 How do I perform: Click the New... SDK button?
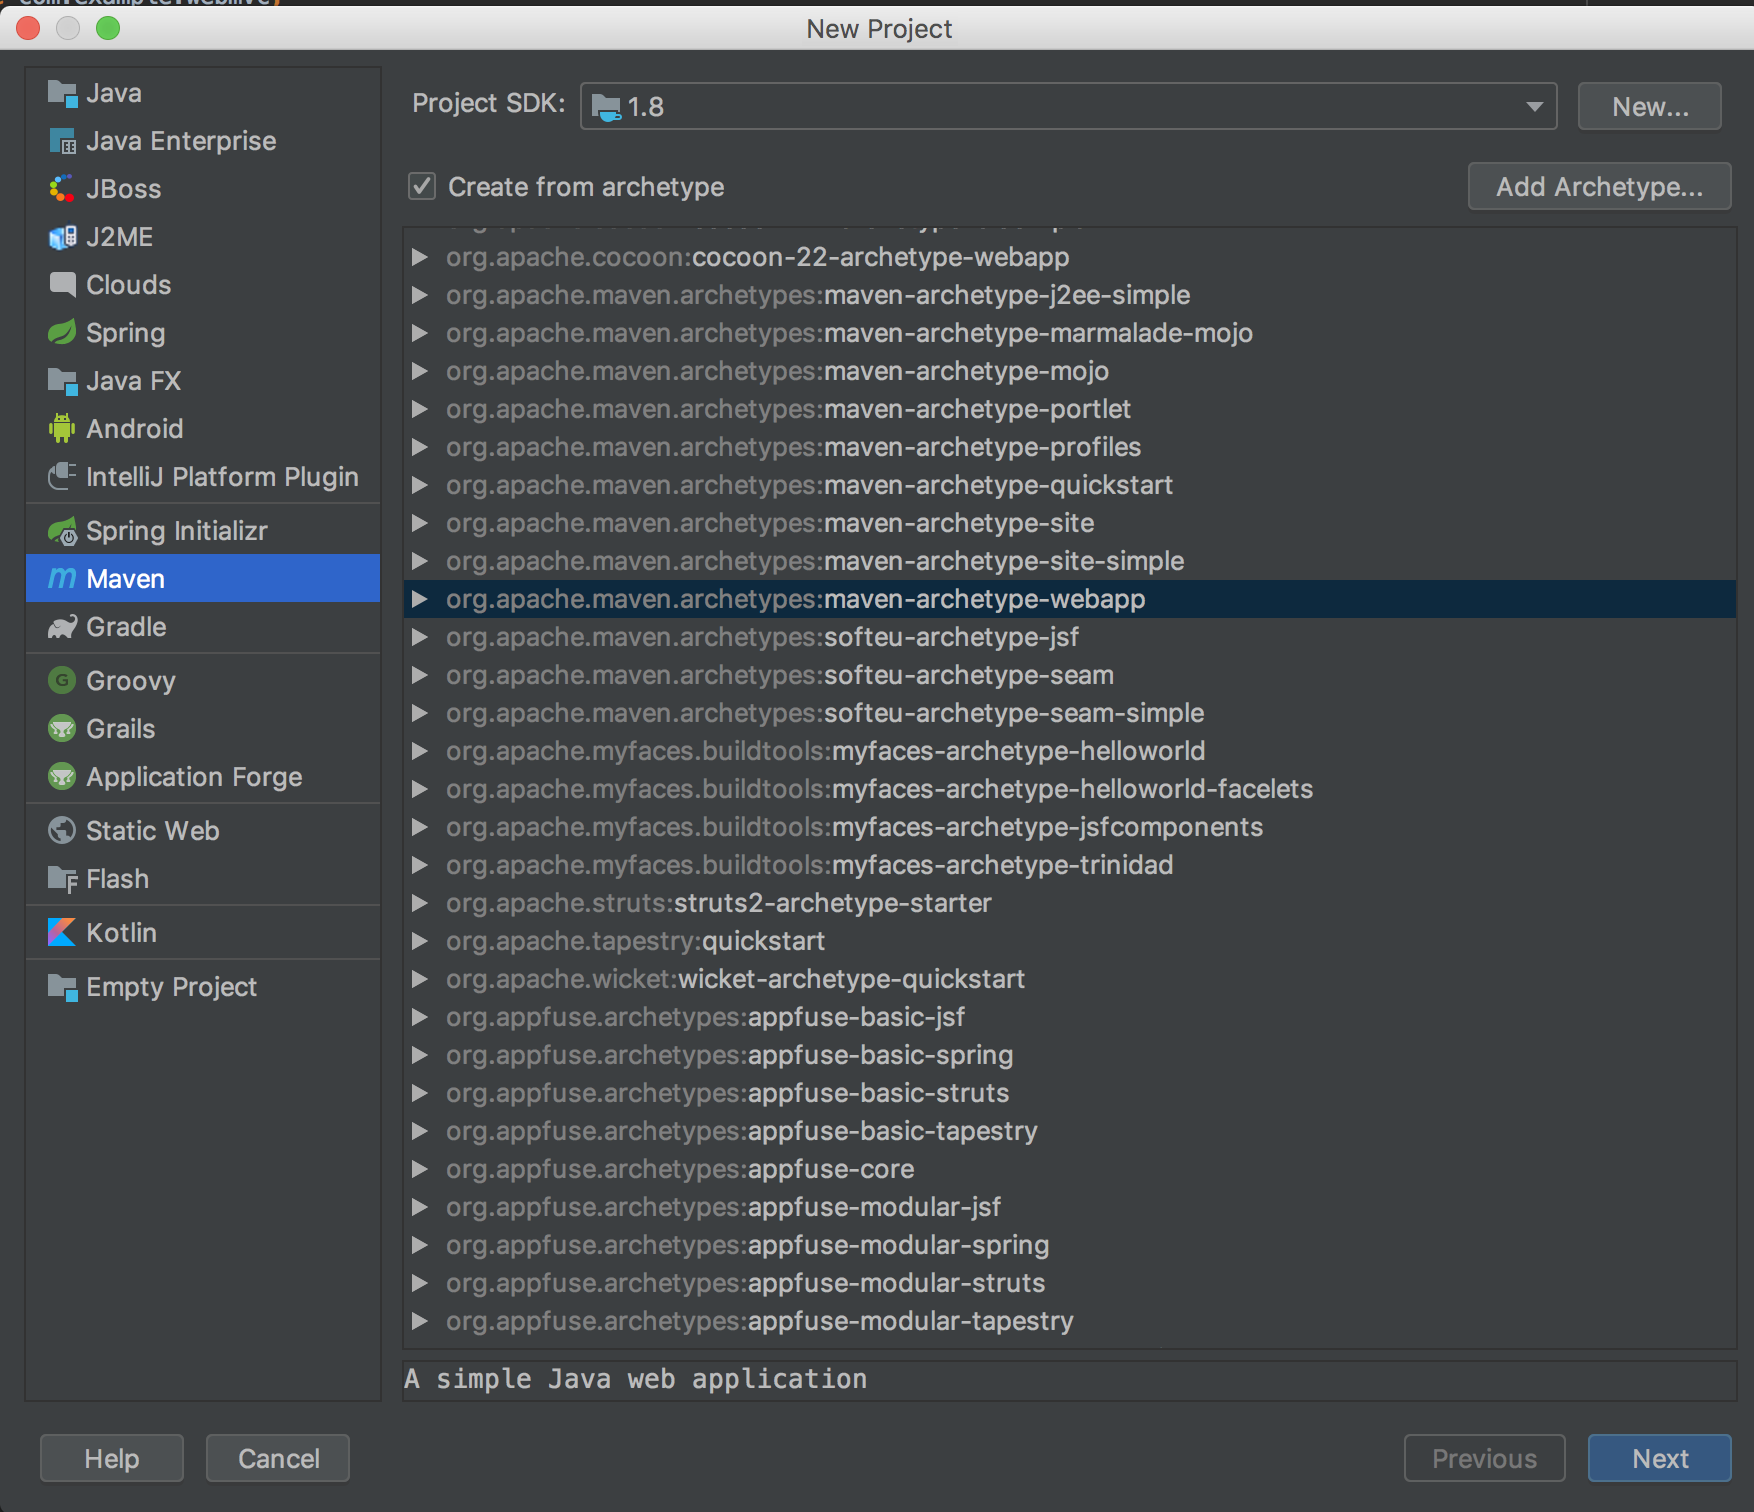point(1650,106)
